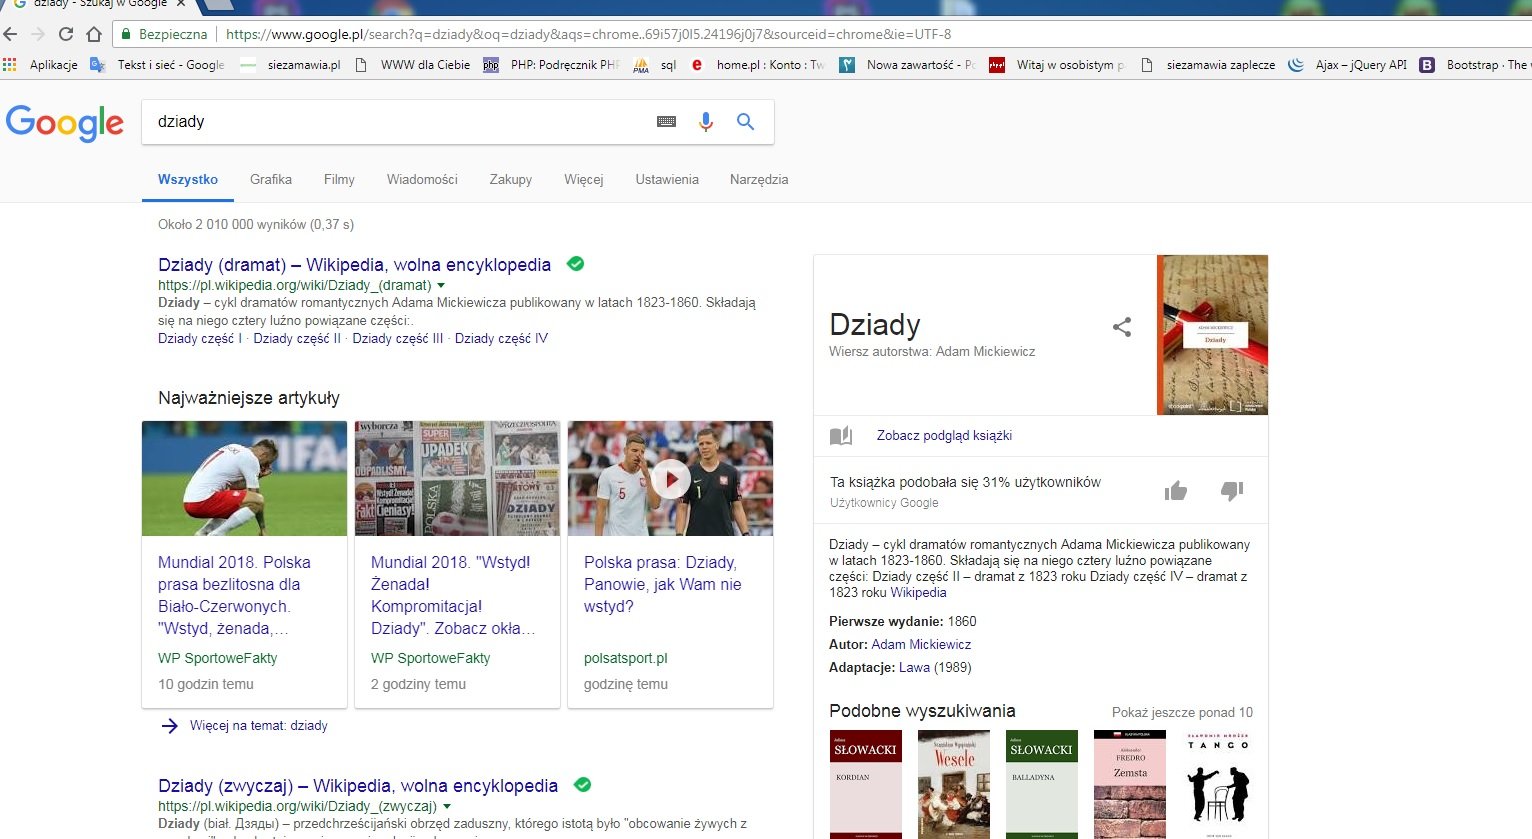This screenshot has width=1532, height=839.
Task: Expand the dropdown arrow after Dziady_(zwyczaj) URL
Action: (447, 807)
